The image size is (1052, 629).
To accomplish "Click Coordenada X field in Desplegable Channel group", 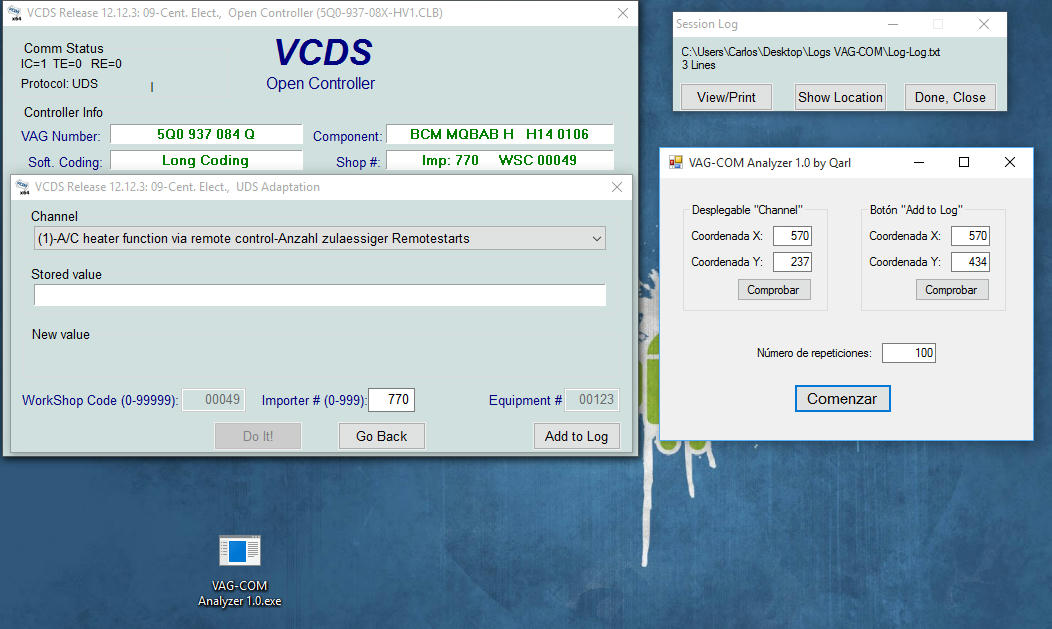I will click(x=792, y=236).
